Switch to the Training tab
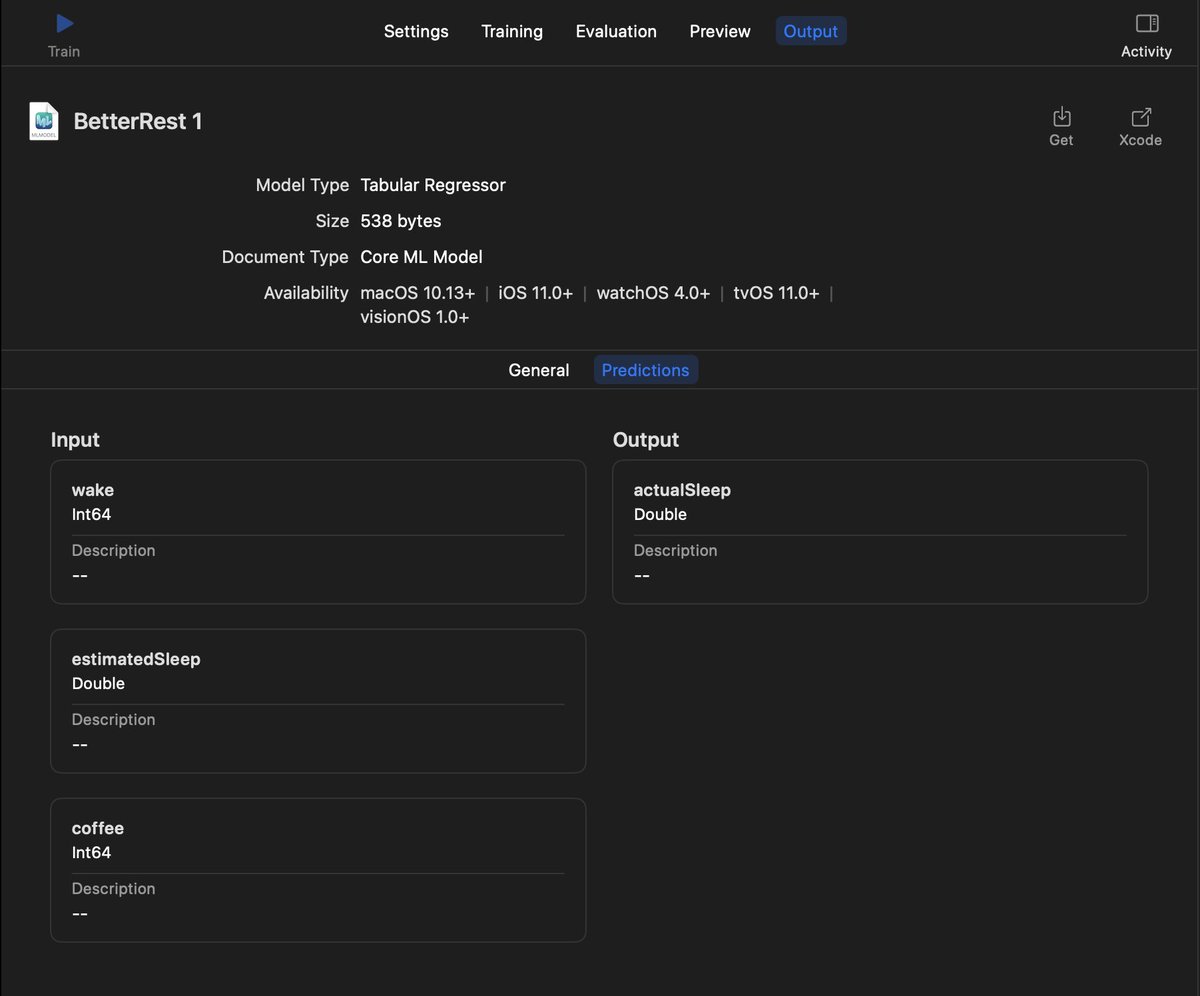This screenshot has width=1200, height=996. (512, 31)
